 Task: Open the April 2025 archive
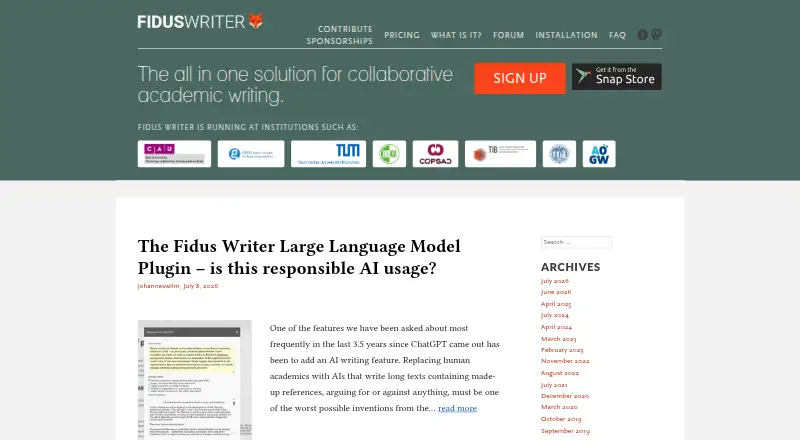[556, 304]
